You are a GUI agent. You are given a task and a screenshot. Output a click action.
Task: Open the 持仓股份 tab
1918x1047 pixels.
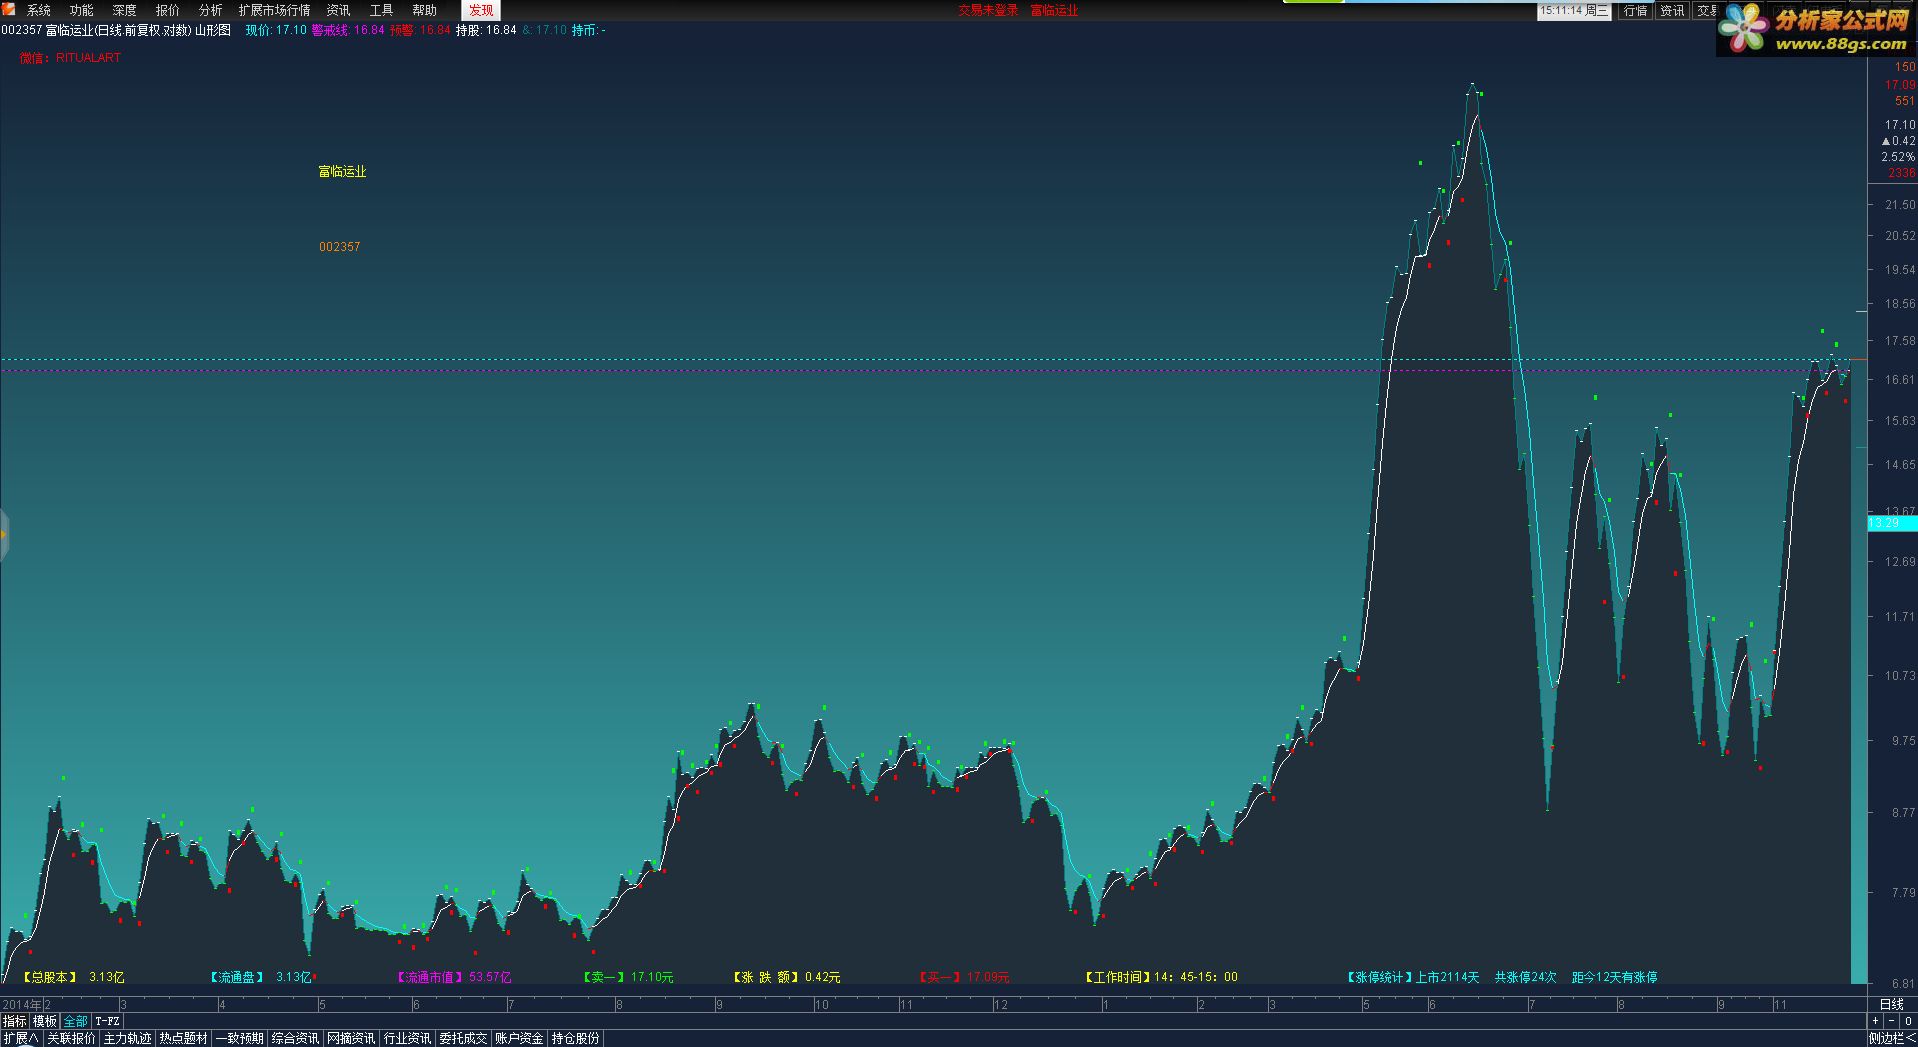(x=575, y=1039)
